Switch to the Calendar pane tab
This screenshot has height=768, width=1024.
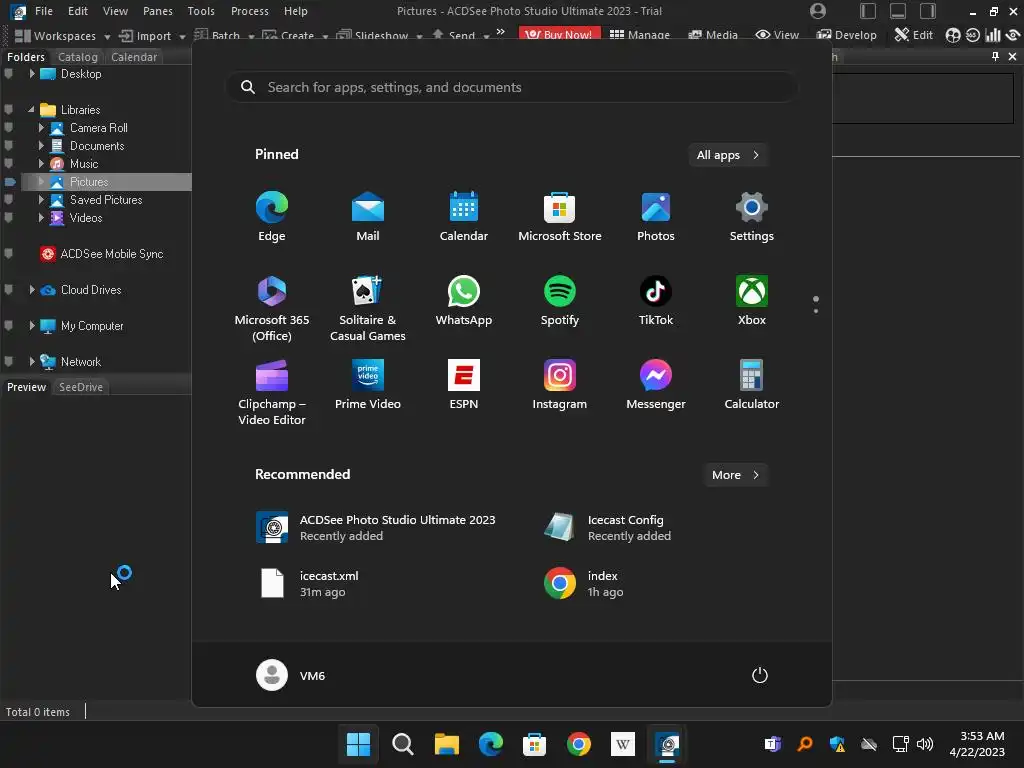point(134,57)
